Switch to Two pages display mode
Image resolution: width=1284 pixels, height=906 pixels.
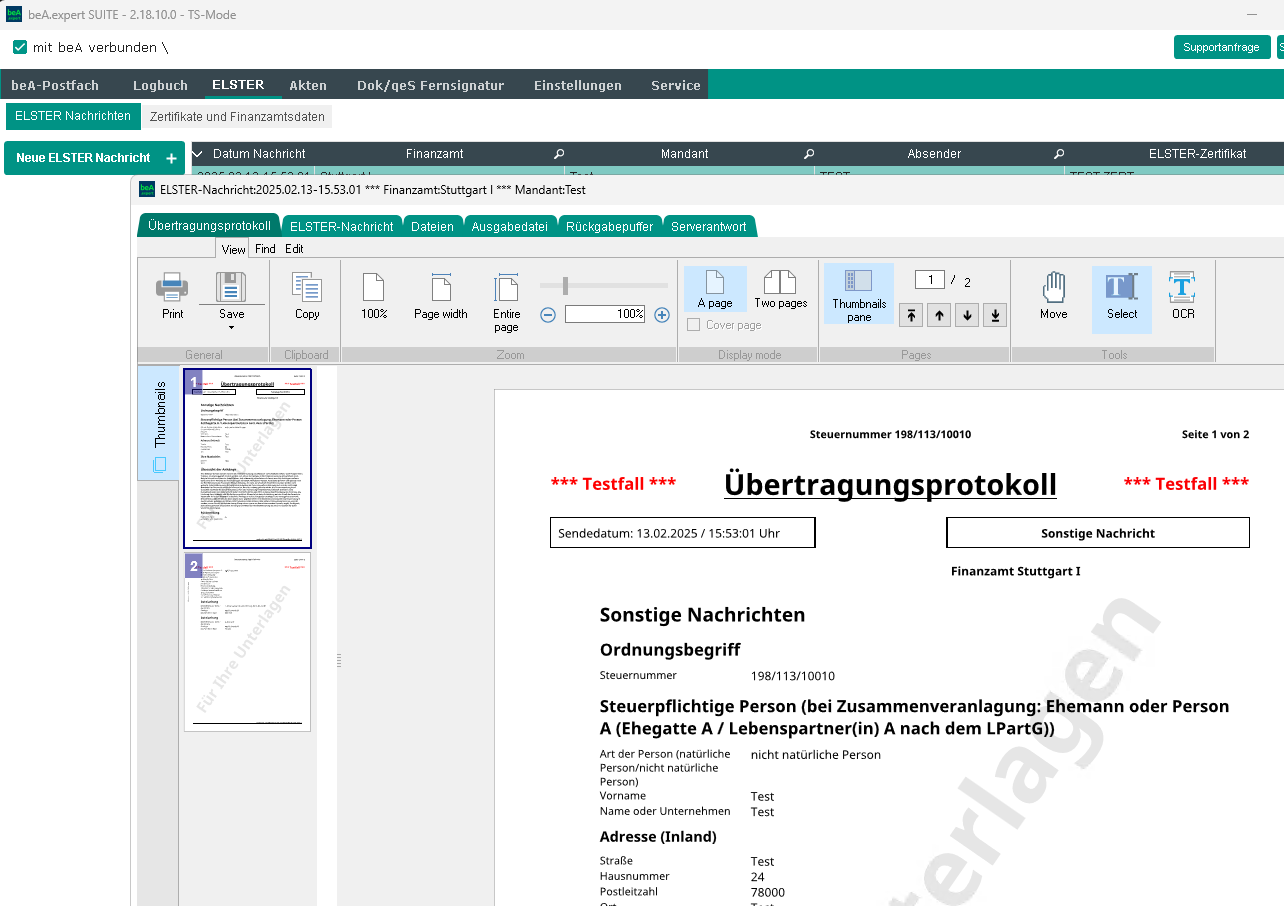pyautogui.click(x=781, y=289)
